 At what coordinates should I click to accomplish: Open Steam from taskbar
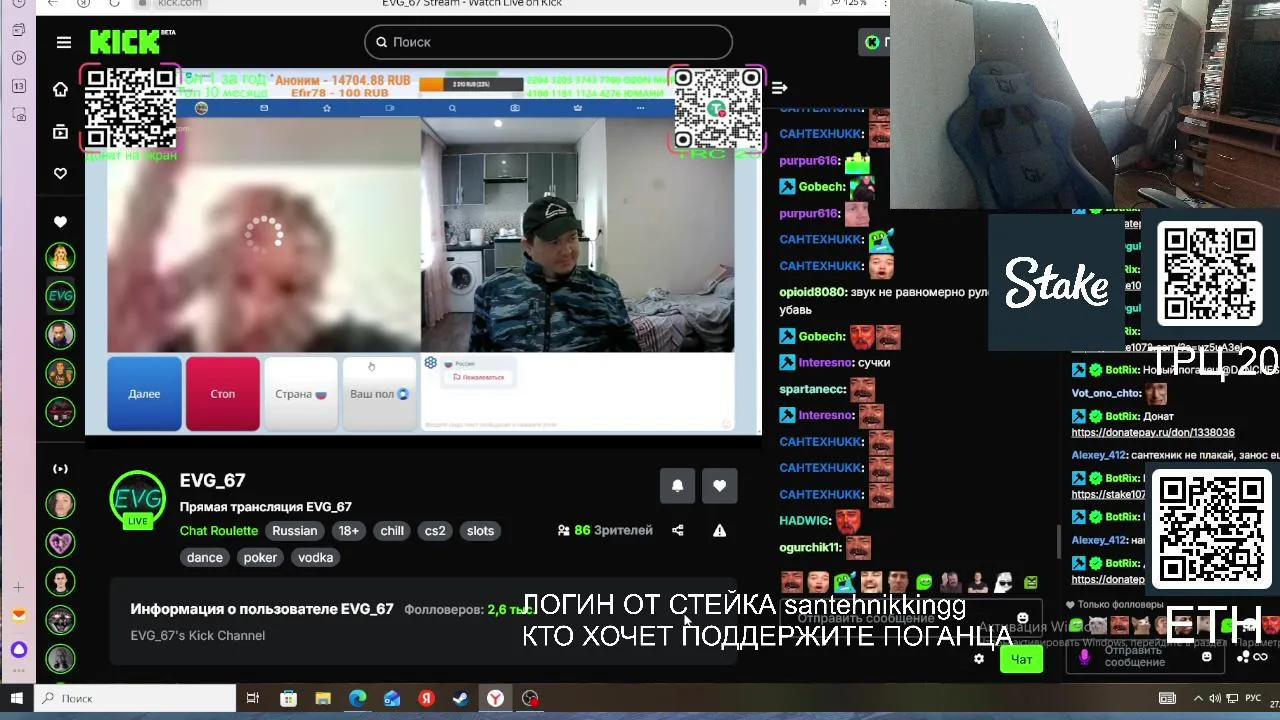tap(461, 699)
